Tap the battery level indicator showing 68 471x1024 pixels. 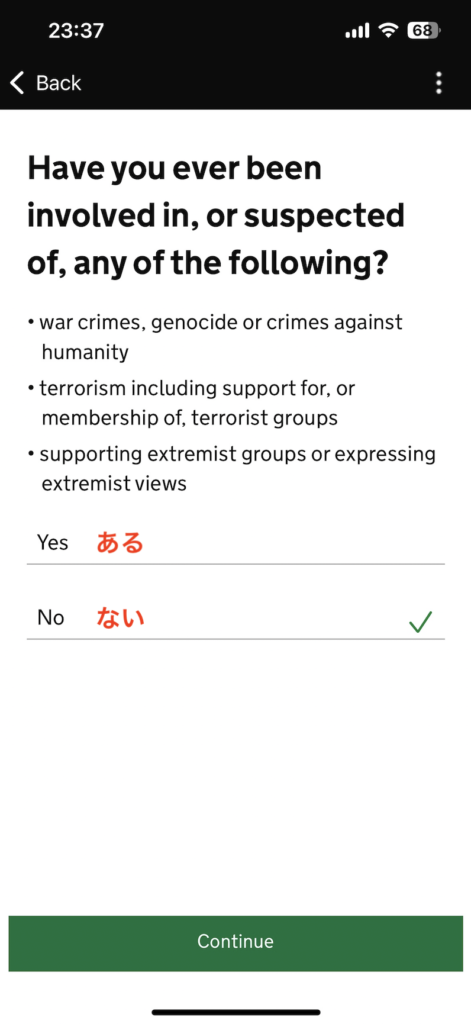tap(423, 30)
